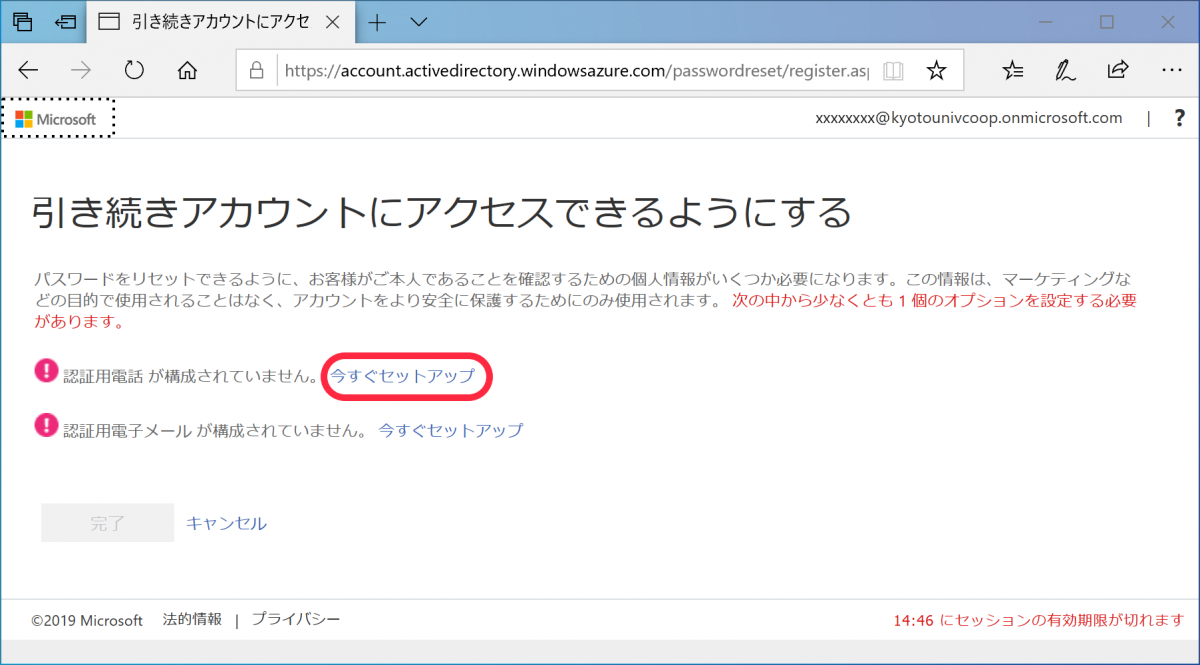1200x665 pixels.
Task: Open the Settings and more menu
Action: tap(1171, 70)
